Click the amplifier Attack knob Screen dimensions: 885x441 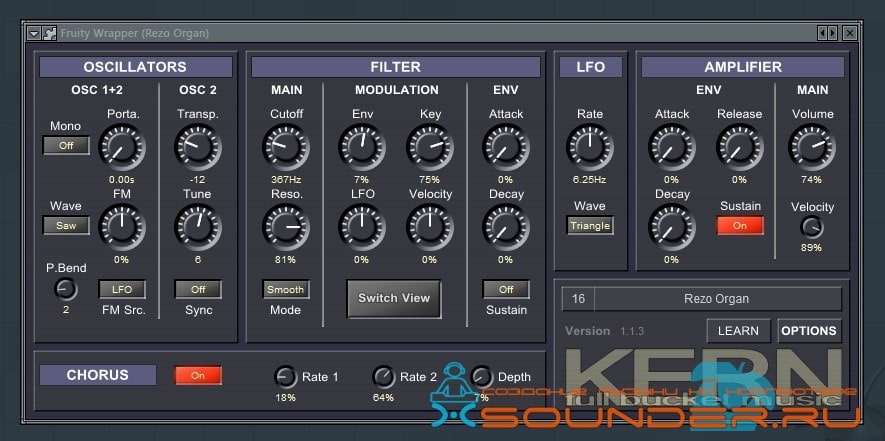[672, 147]
